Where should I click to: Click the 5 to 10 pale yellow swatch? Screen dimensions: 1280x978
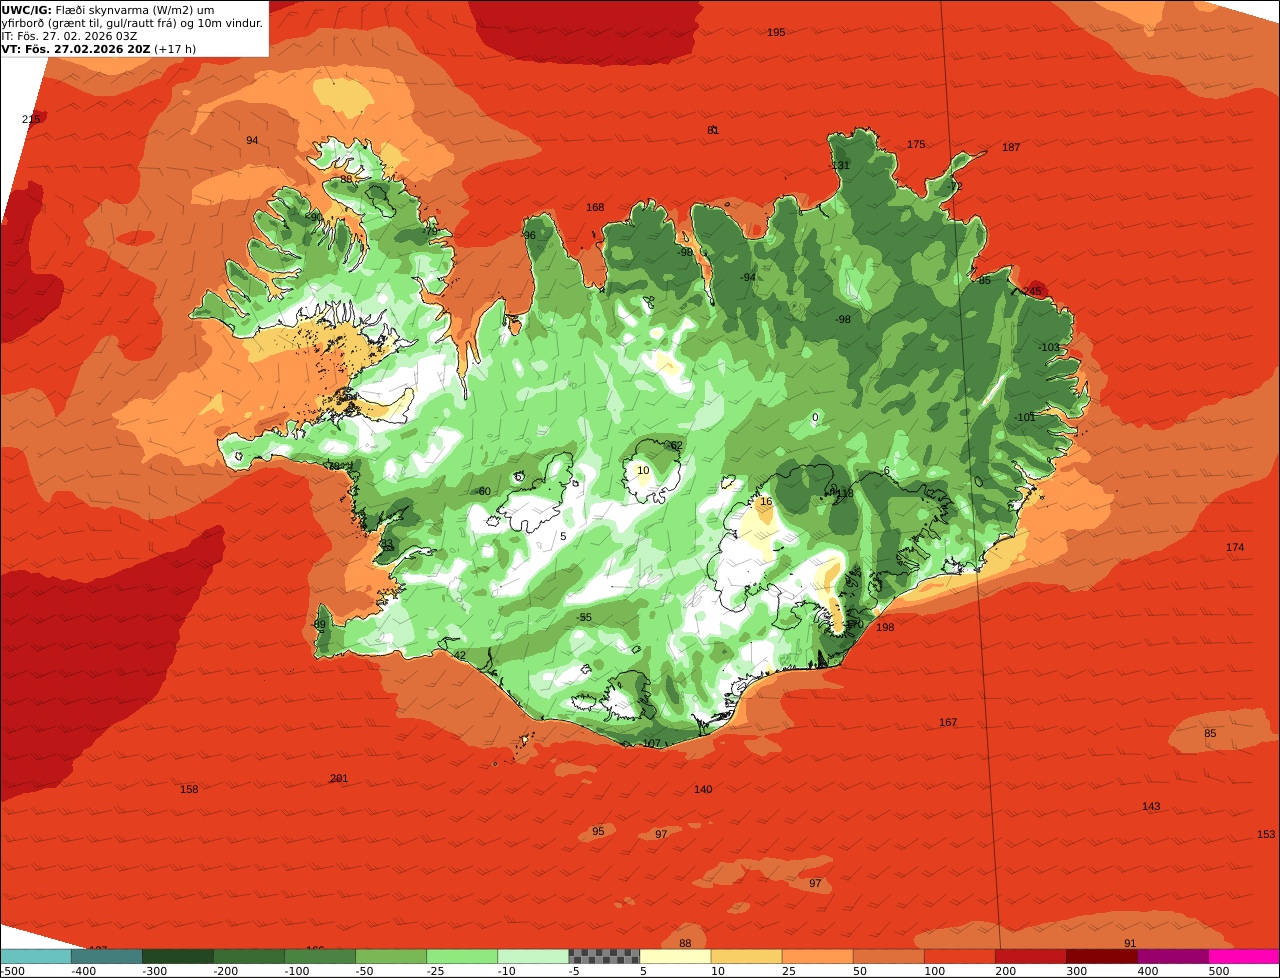(675, 956)
